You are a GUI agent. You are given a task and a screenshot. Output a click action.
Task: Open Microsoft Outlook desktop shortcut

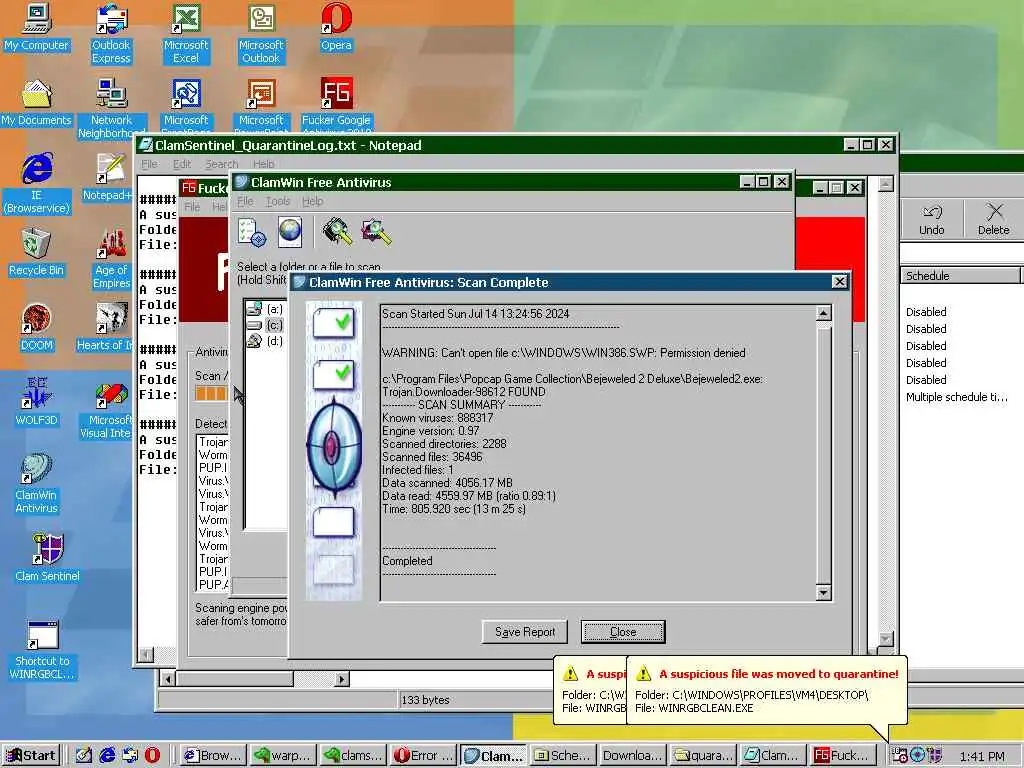point(261,33)
